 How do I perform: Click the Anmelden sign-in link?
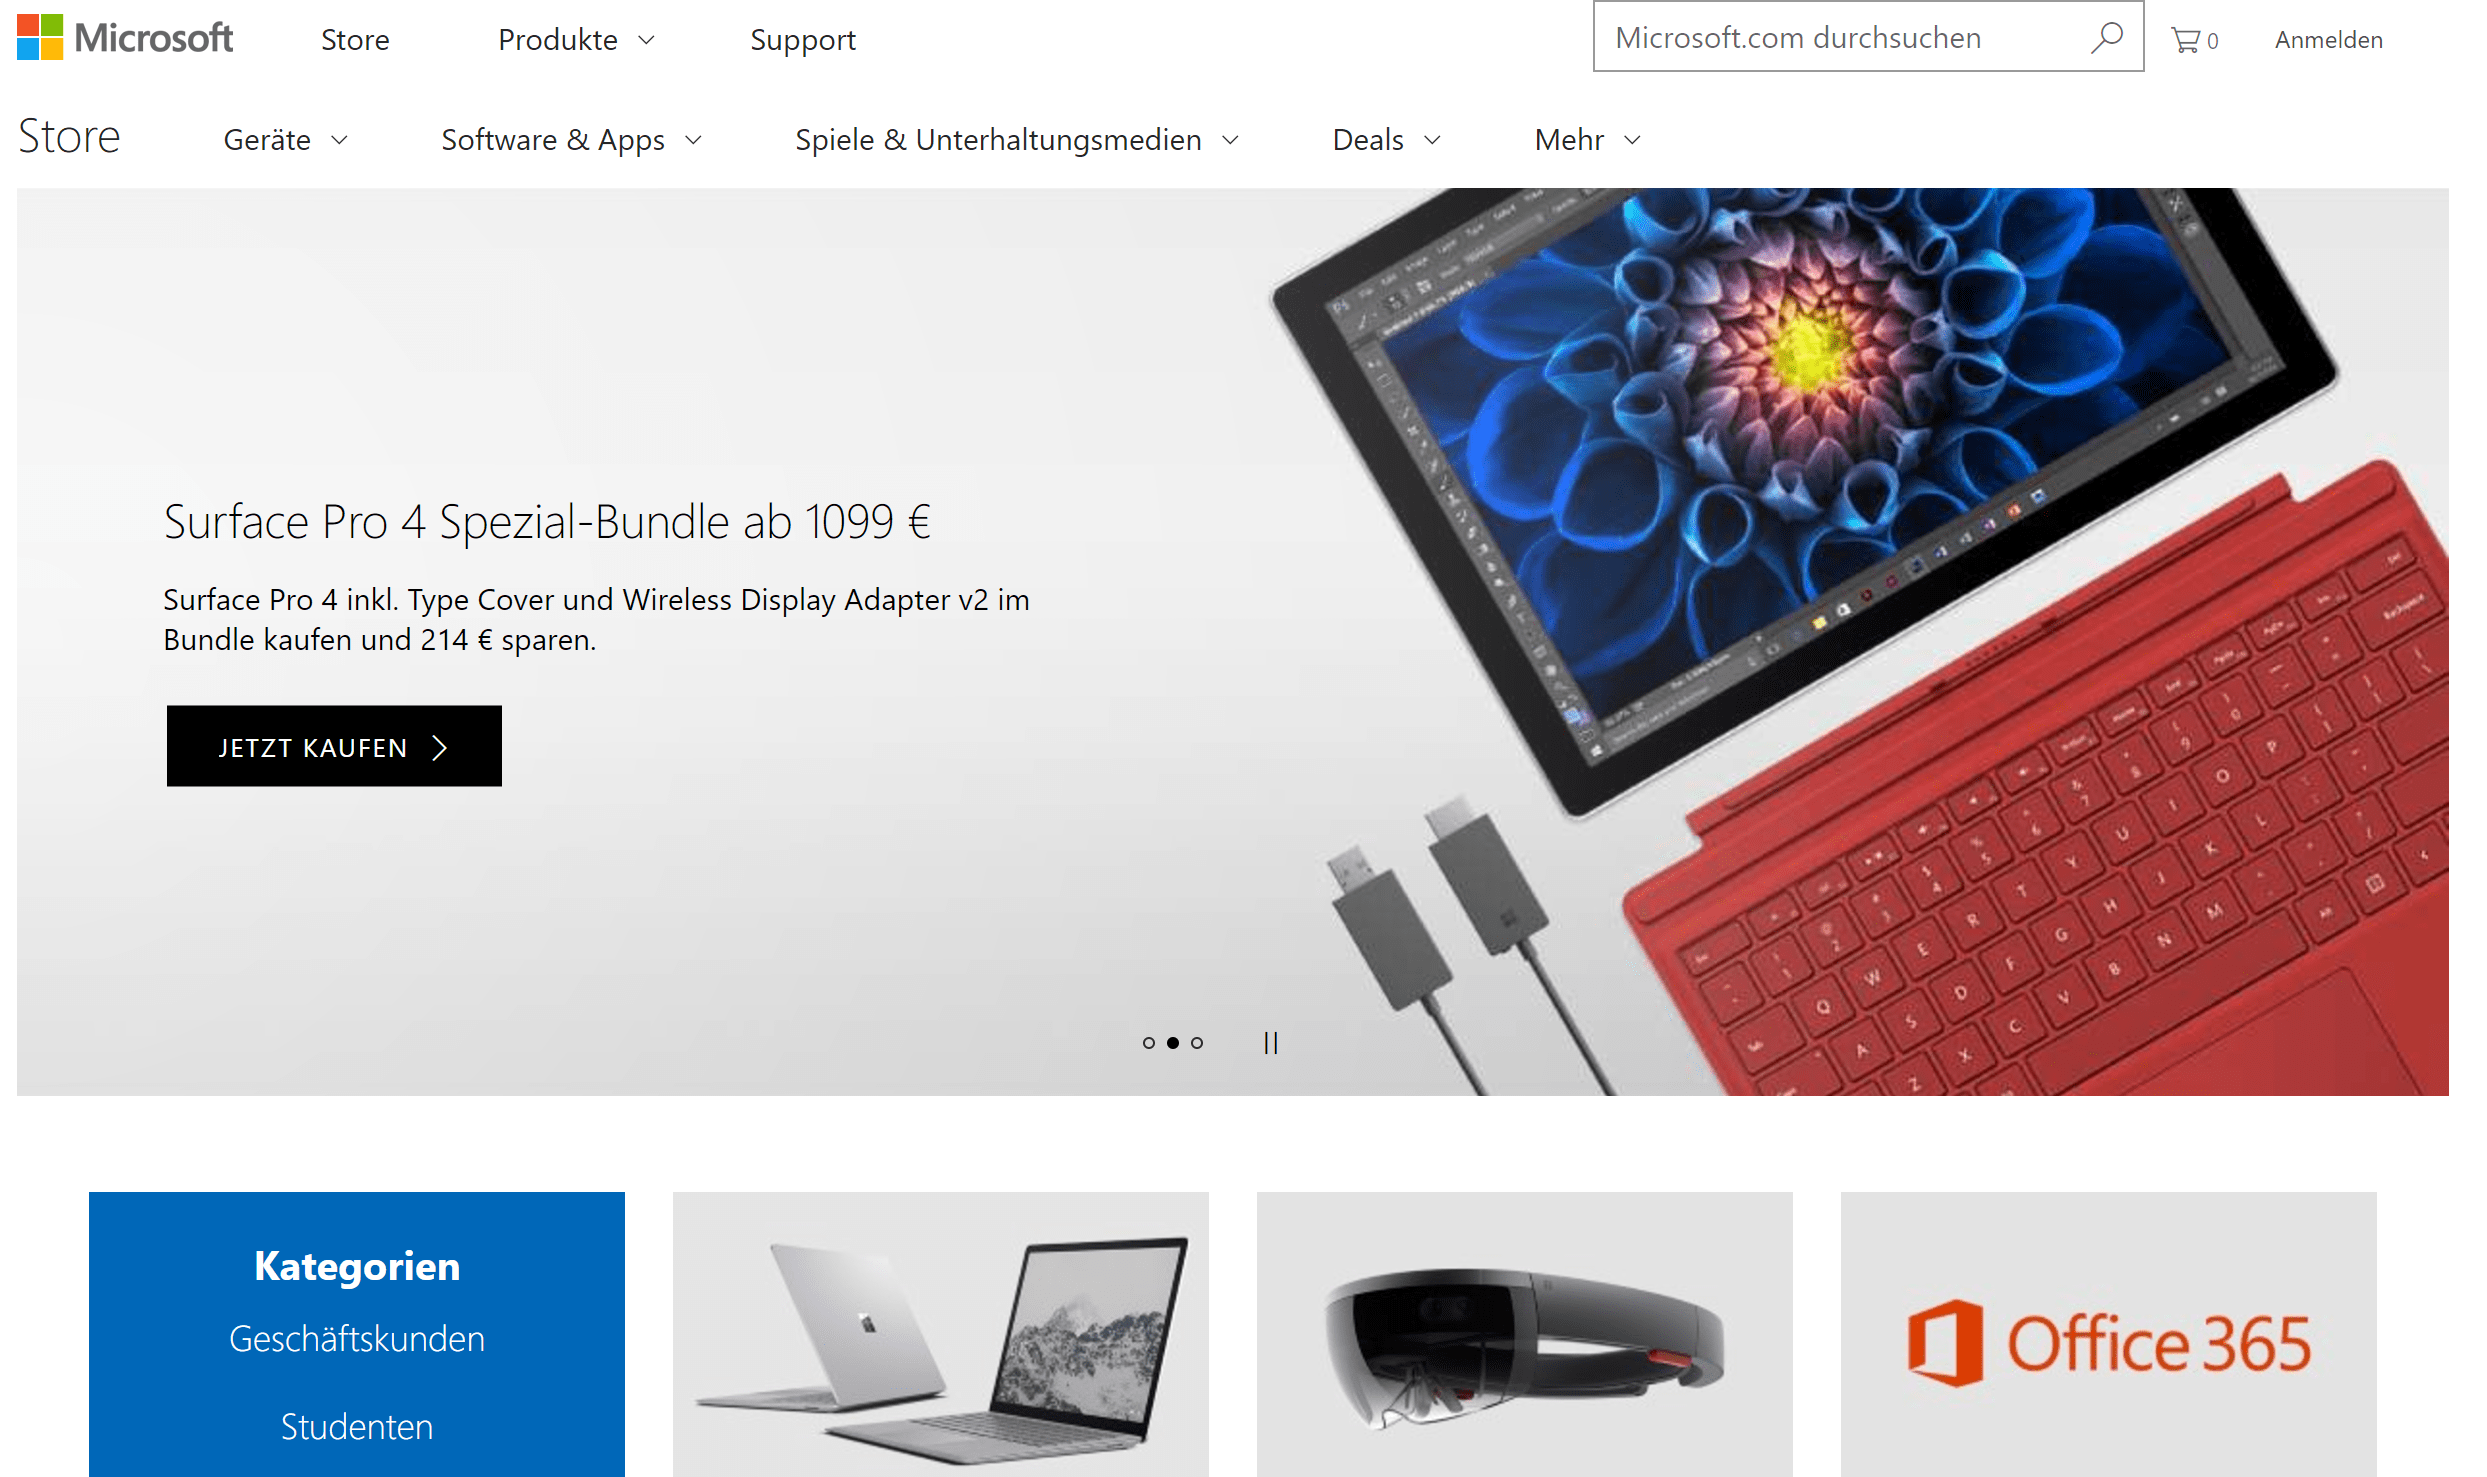(2329, 40)
